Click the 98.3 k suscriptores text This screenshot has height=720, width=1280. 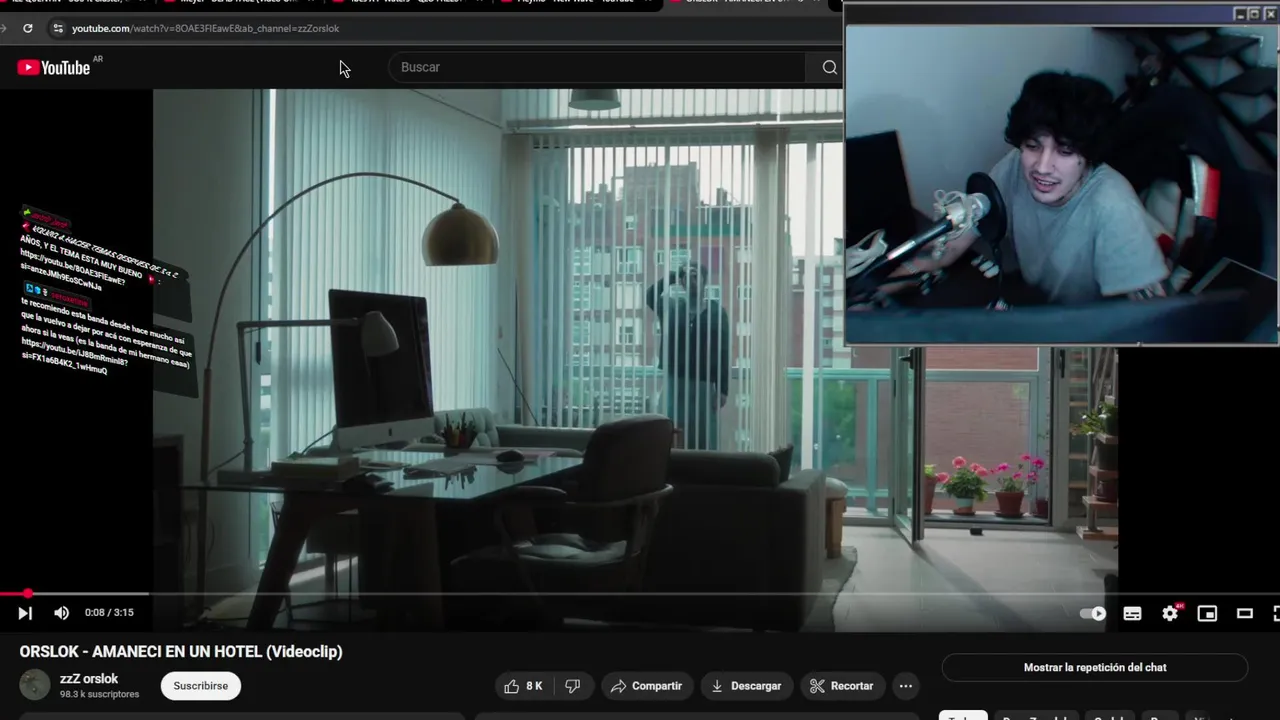pos(99,694)
